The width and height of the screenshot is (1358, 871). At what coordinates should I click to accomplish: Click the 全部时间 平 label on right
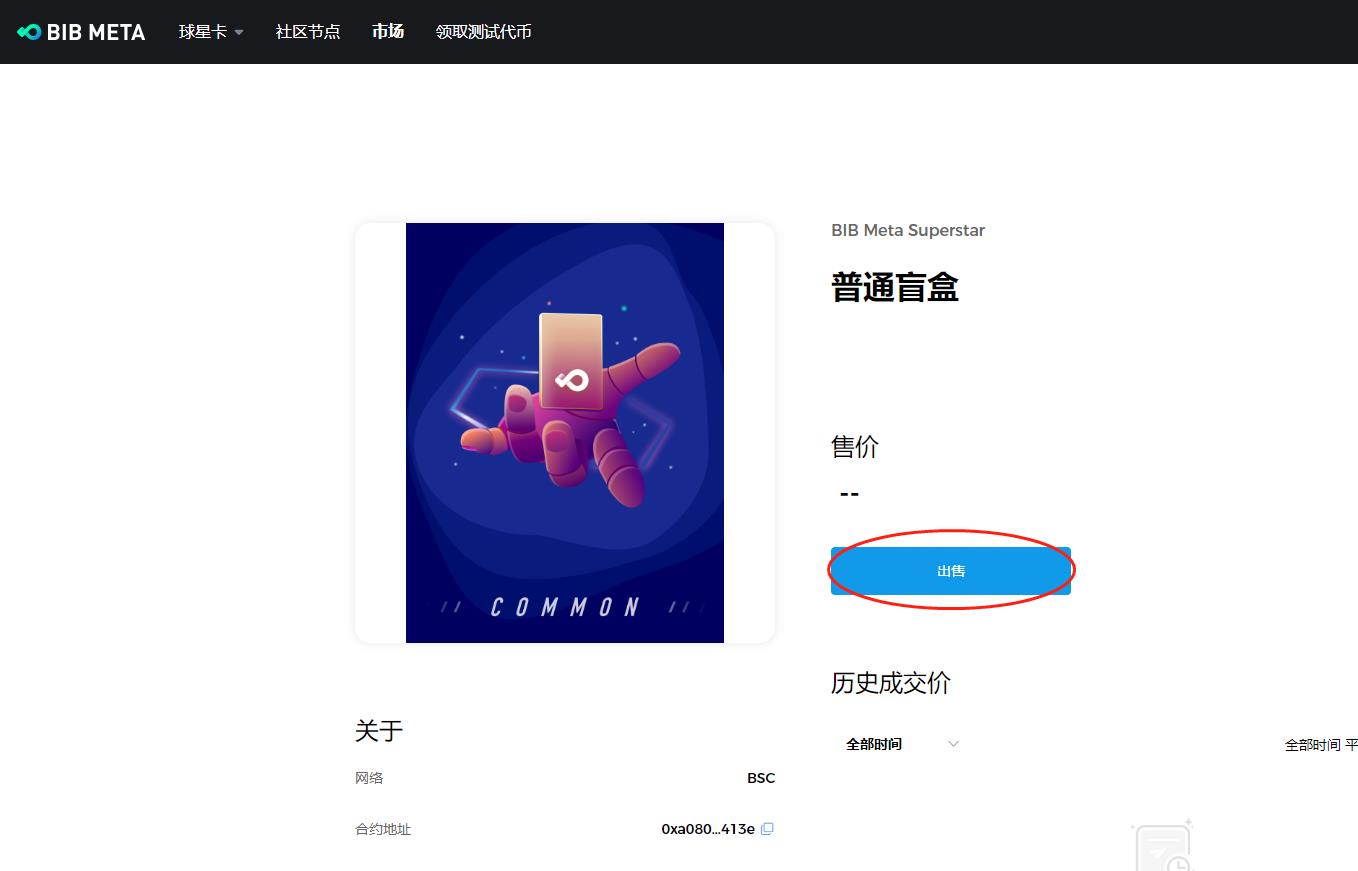pyautogui.click(x=1321, y=745)
